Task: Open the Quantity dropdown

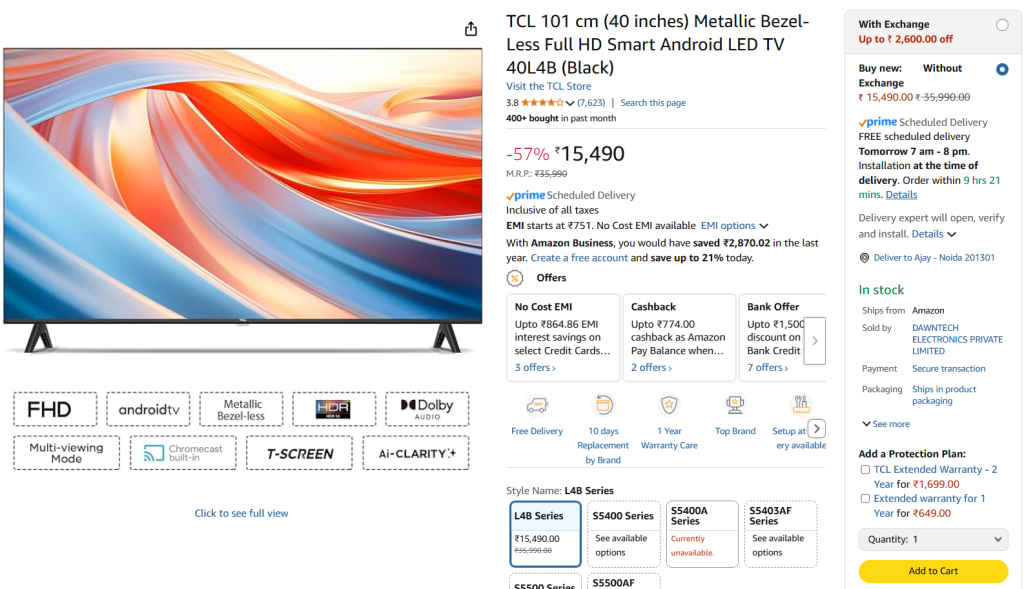Action: pyautogui.click(x=932, y=539)
